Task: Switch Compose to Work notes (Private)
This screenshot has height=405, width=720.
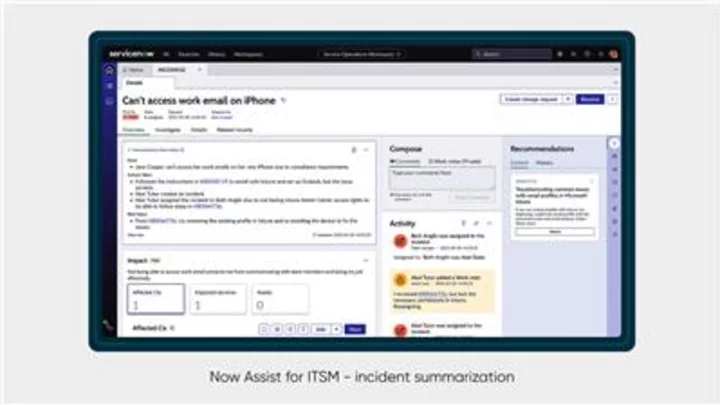Action: coord(455,161)
